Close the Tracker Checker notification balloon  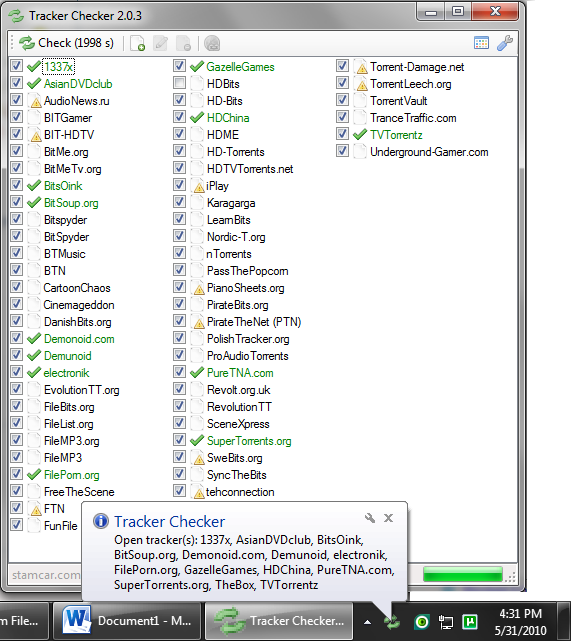388,518
